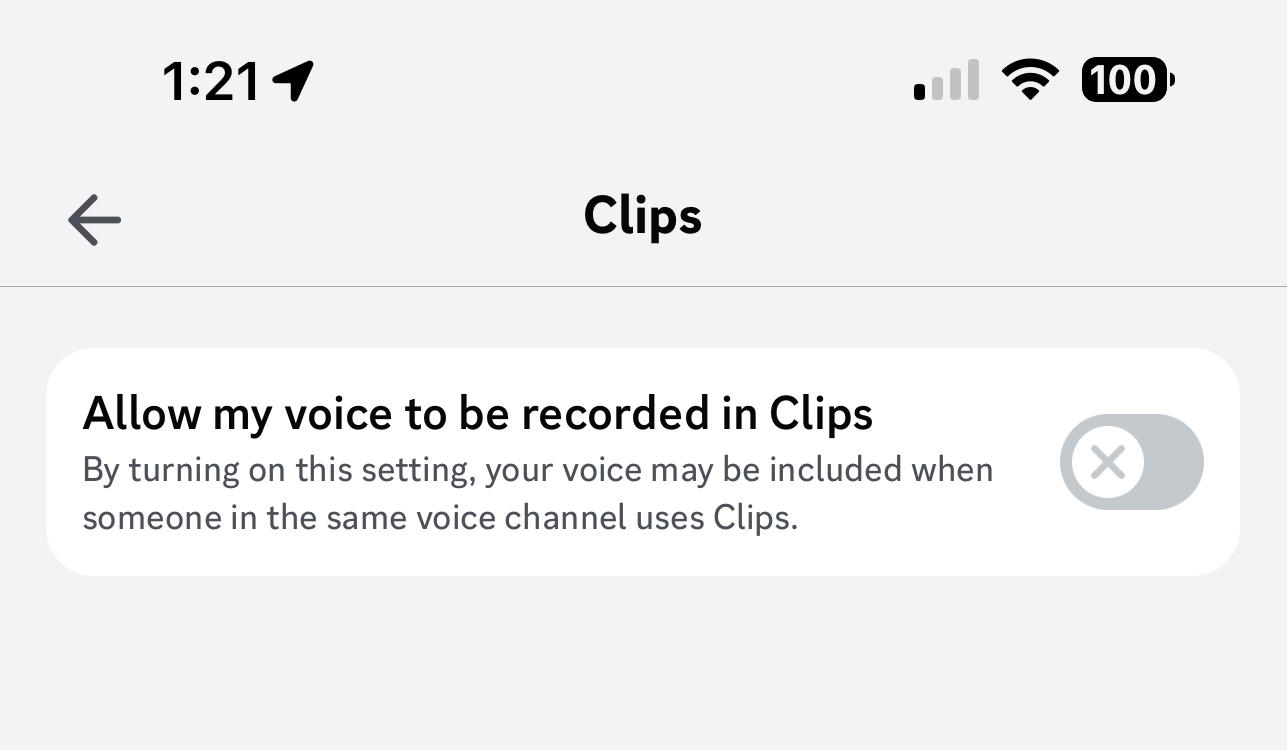Click the gray track of the voice toggle

point(1172,462)
